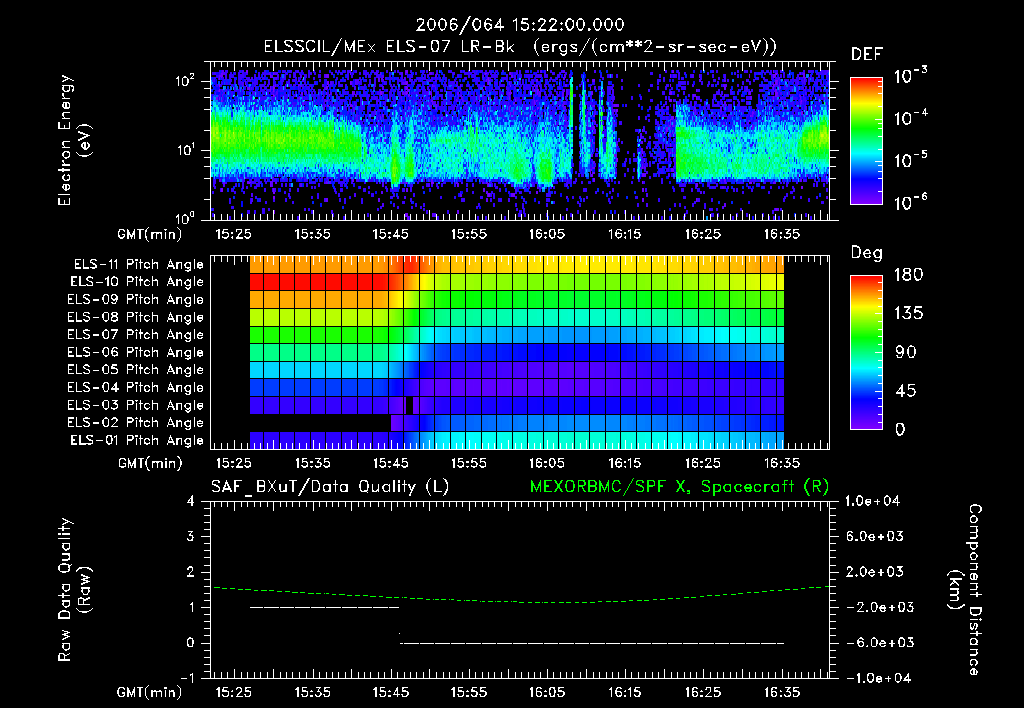
Task: Select the ELS-06 Pitch Angle row label
Action: [x=135, y=352]
